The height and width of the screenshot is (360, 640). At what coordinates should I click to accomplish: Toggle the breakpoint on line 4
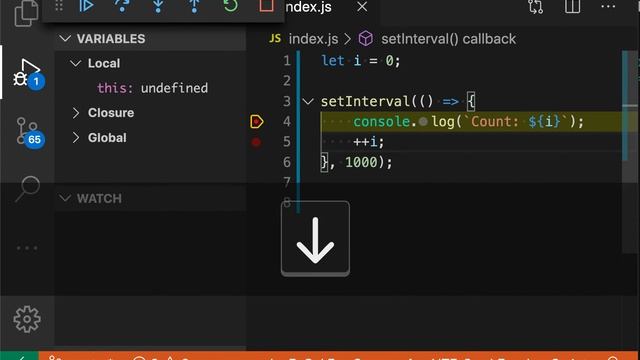pyautogui.click(x=257, y=122)
